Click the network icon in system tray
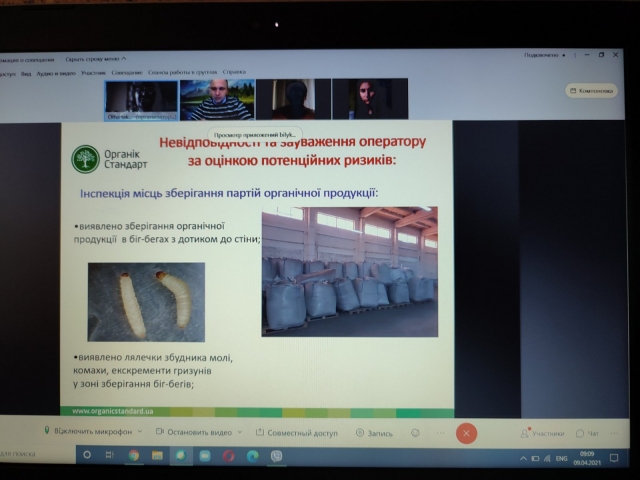The height and width of the screenshot is (480, 640). pos(547,459)
